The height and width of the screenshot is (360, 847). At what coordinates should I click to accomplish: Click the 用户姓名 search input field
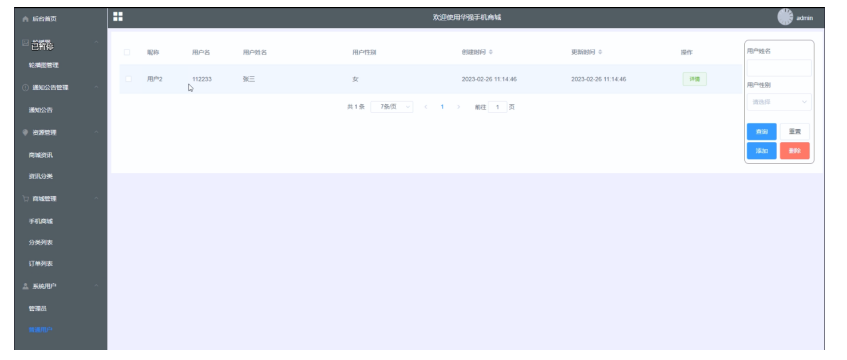[x=779, y=68]
